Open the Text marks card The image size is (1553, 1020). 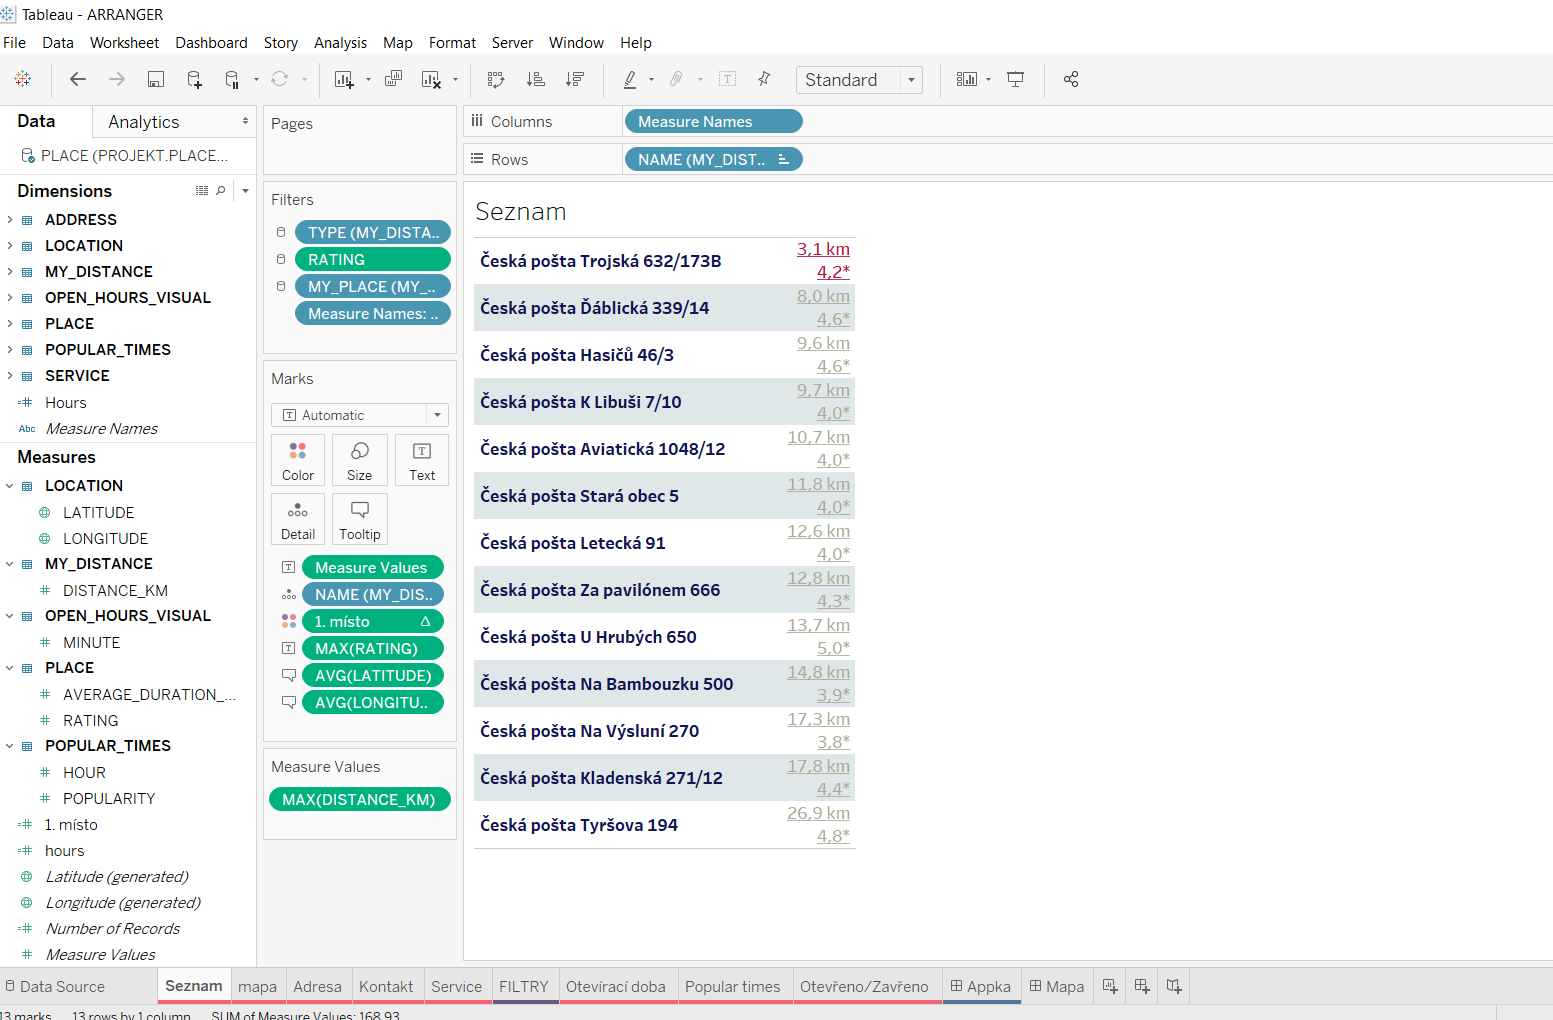pos(422,461)
